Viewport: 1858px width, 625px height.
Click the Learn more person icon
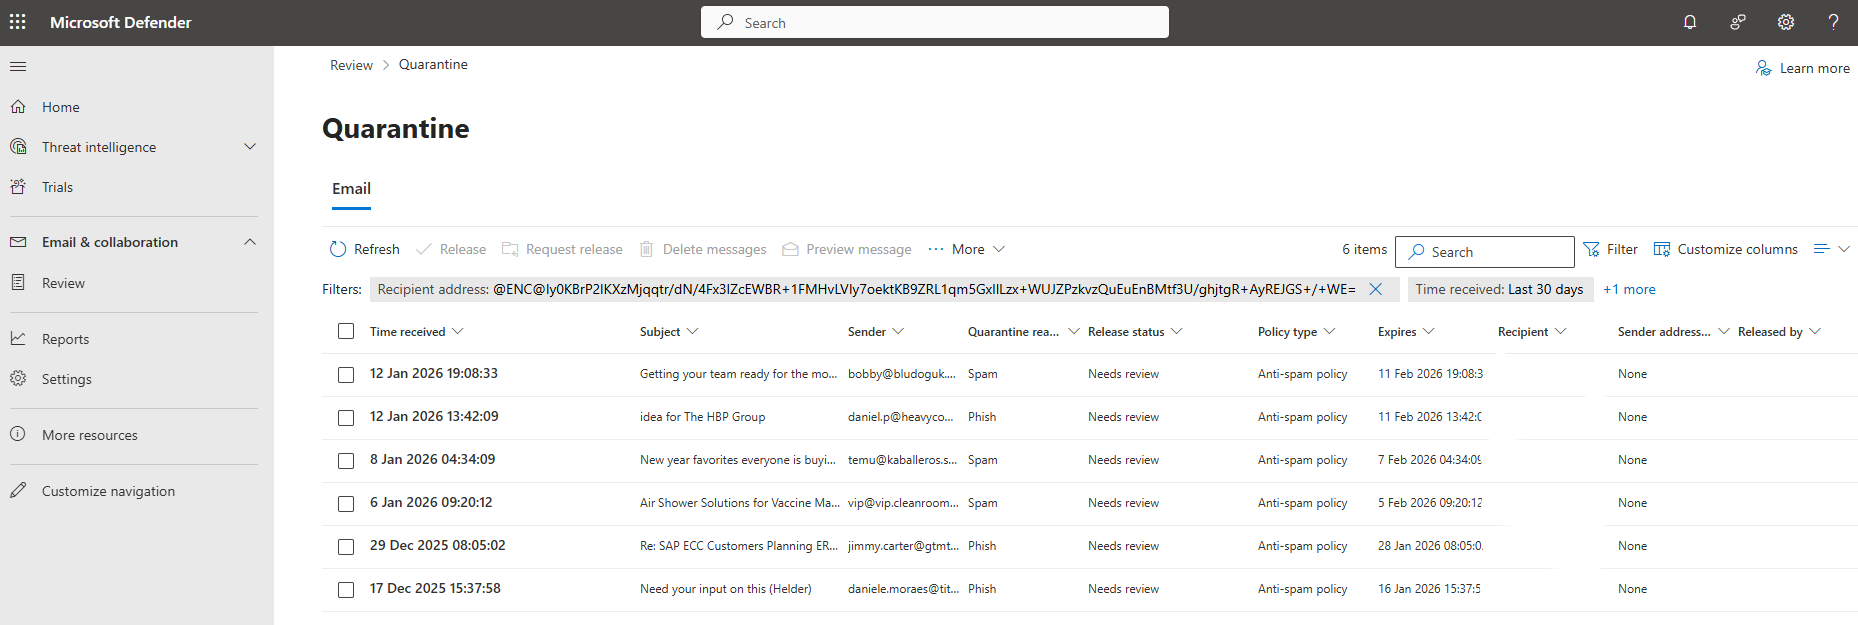(x=1764, y=68)
